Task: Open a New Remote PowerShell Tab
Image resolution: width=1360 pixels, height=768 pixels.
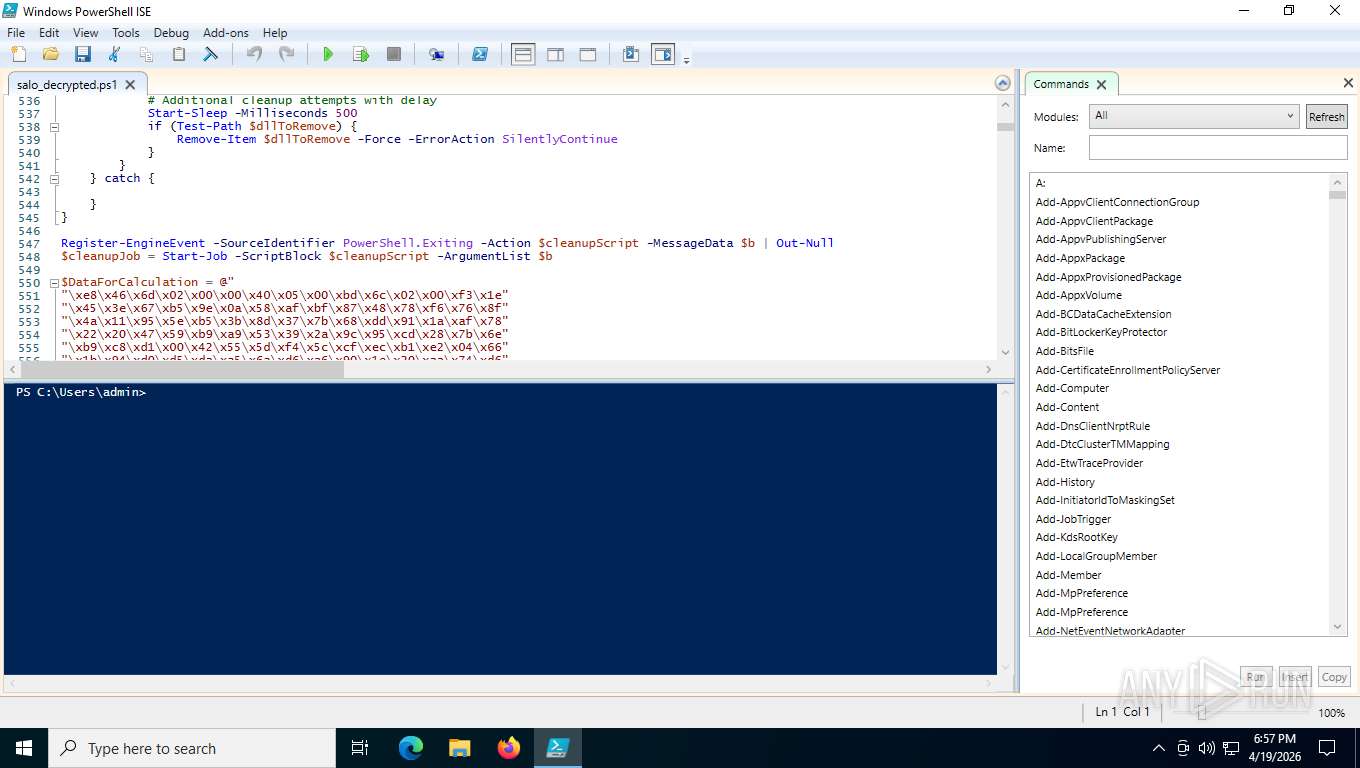Action: tap(436, 54)
